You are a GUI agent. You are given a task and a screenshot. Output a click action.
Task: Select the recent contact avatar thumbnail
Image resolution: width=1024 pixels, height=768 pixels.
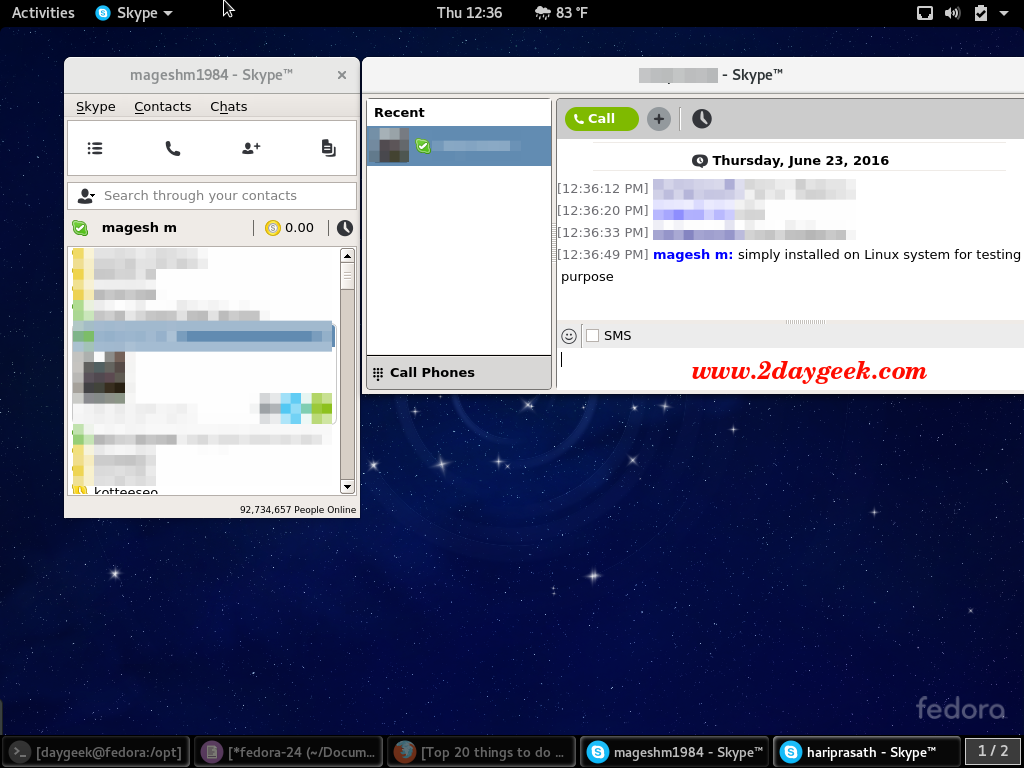point(389,146)
